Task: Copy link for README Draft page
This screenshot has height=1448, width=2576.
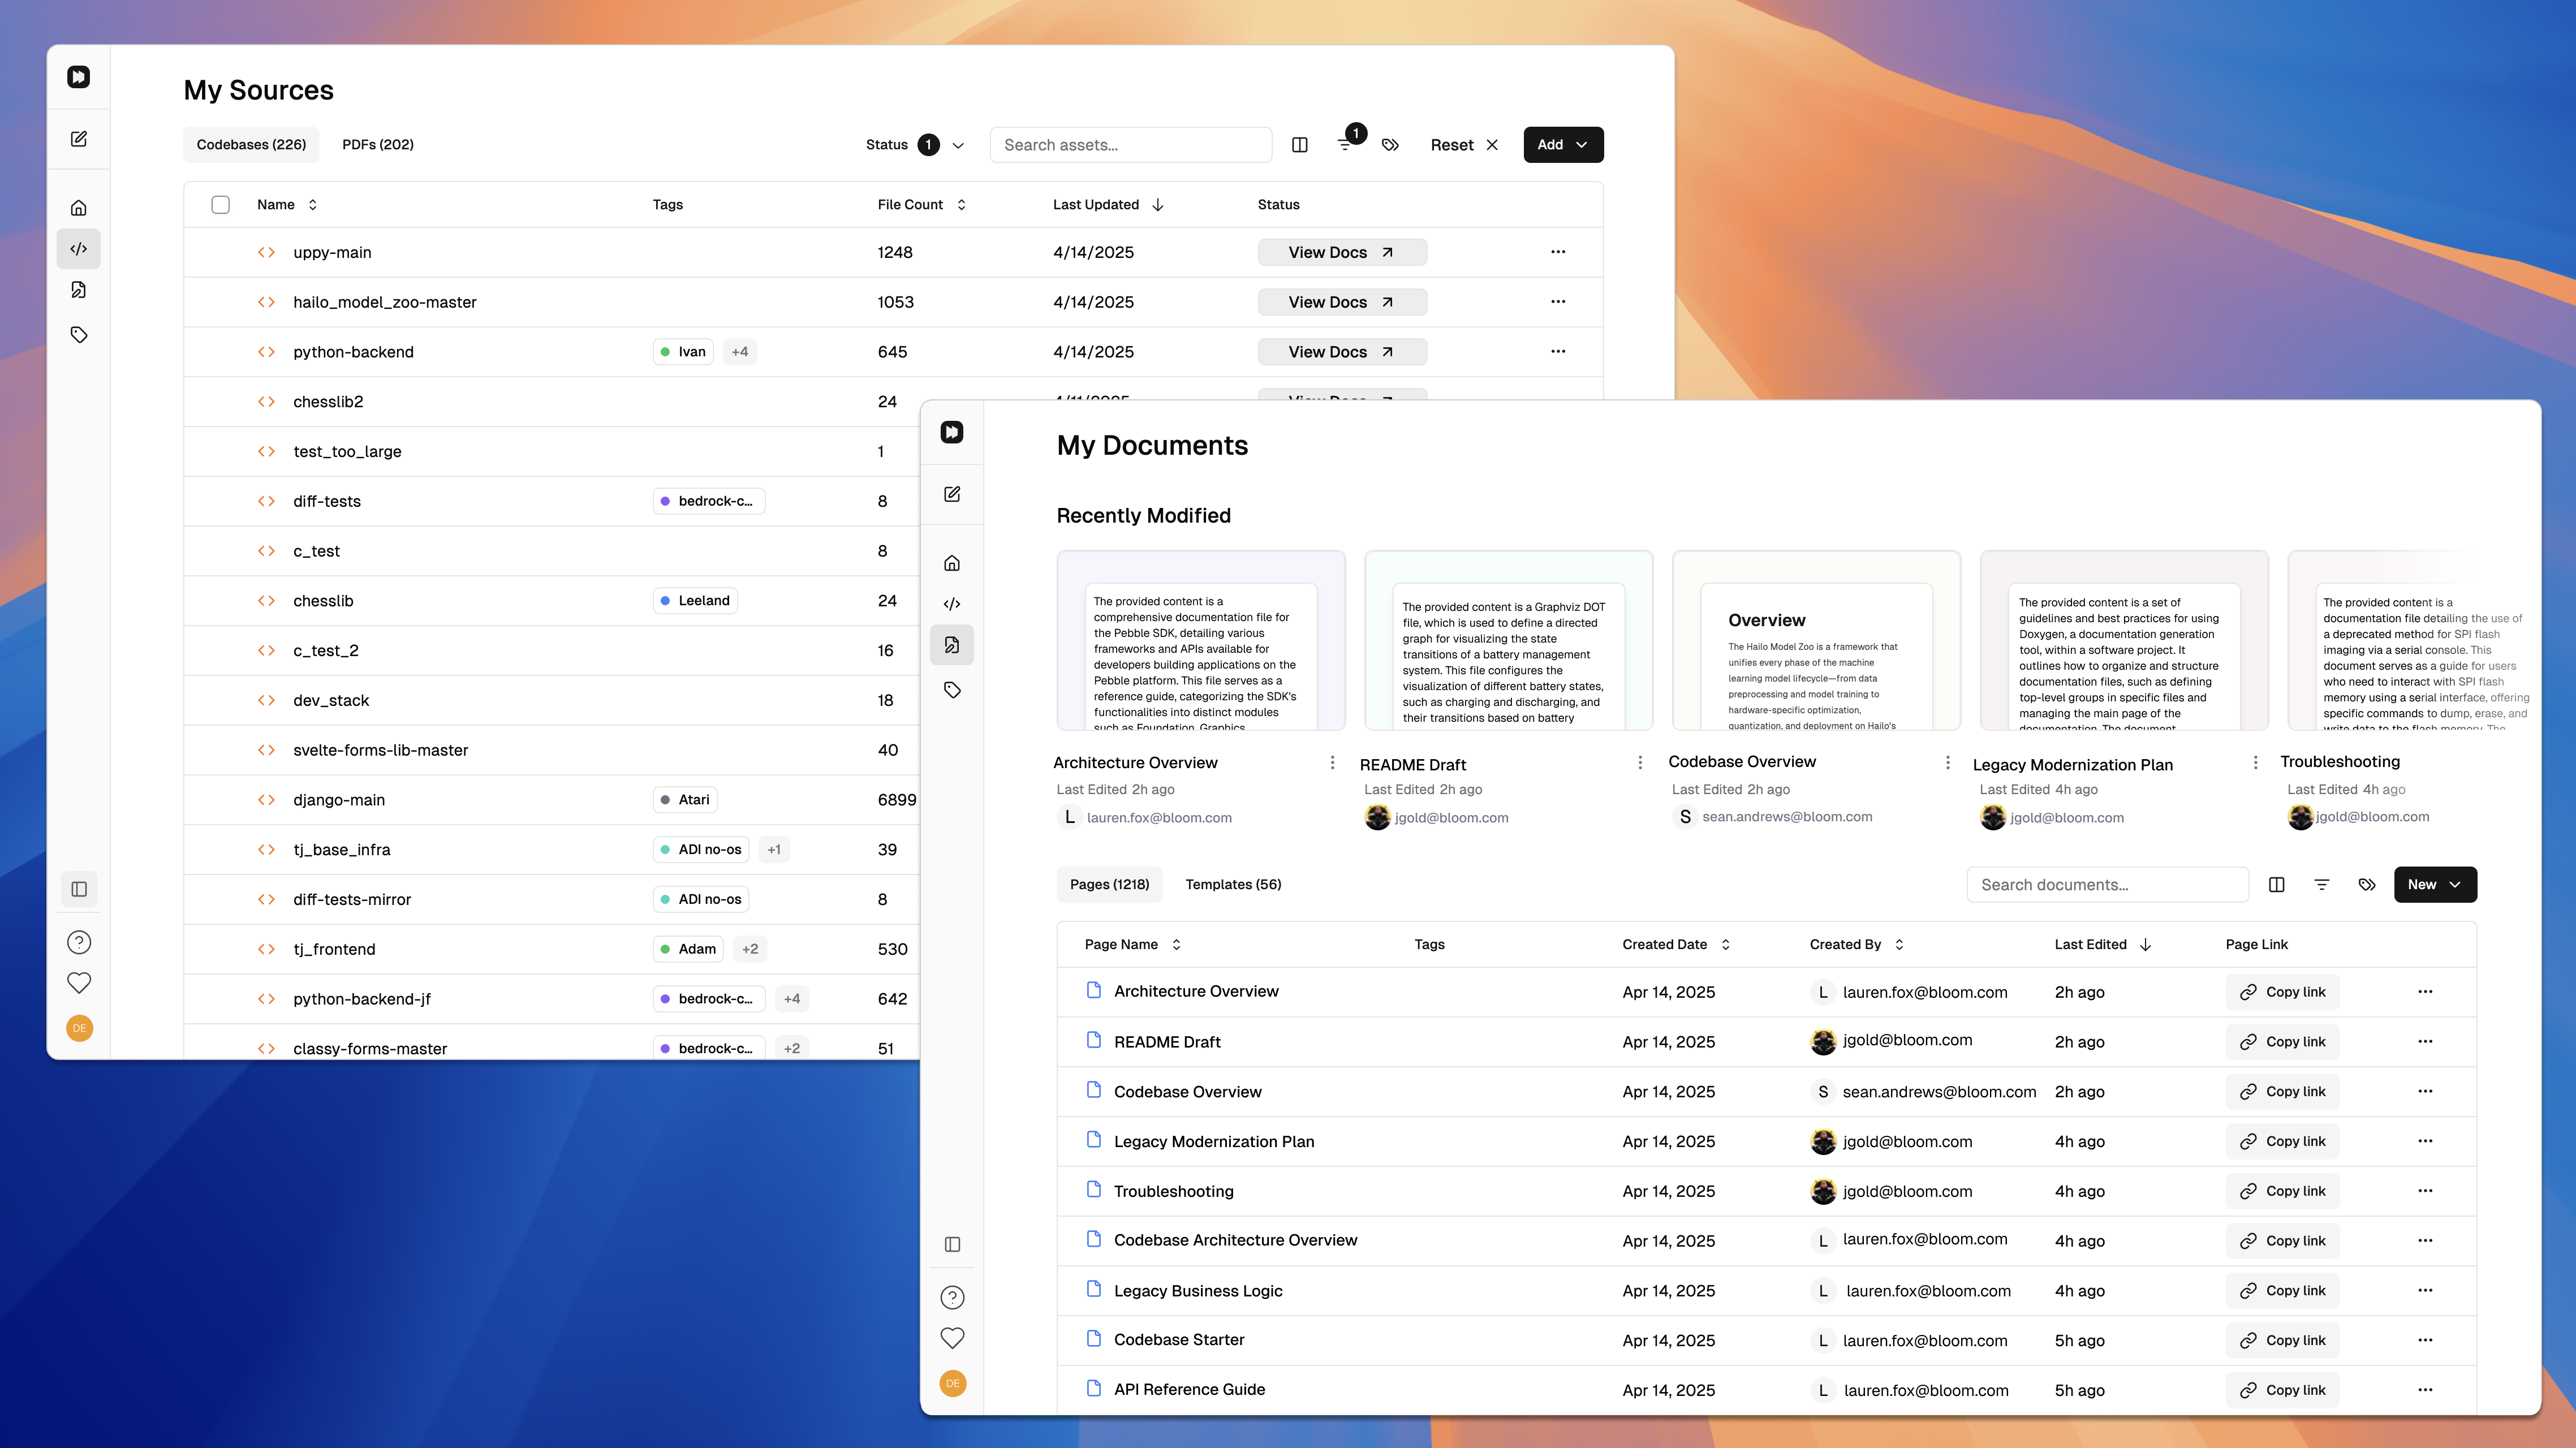Action: (x=2282, y=1042)
